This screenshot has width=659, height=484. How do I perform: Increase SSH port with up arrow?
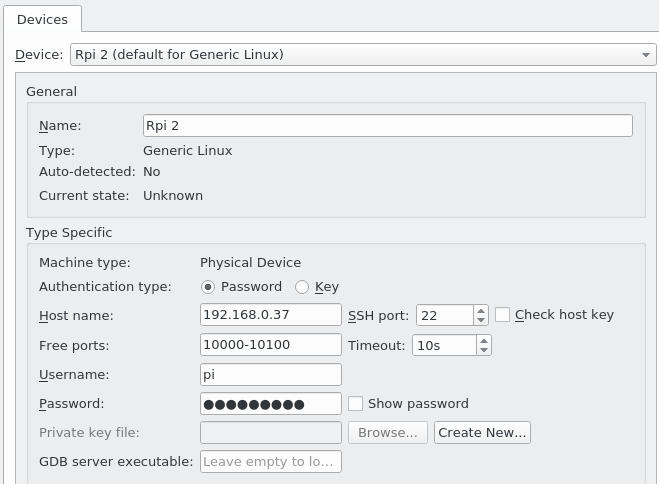481,310
